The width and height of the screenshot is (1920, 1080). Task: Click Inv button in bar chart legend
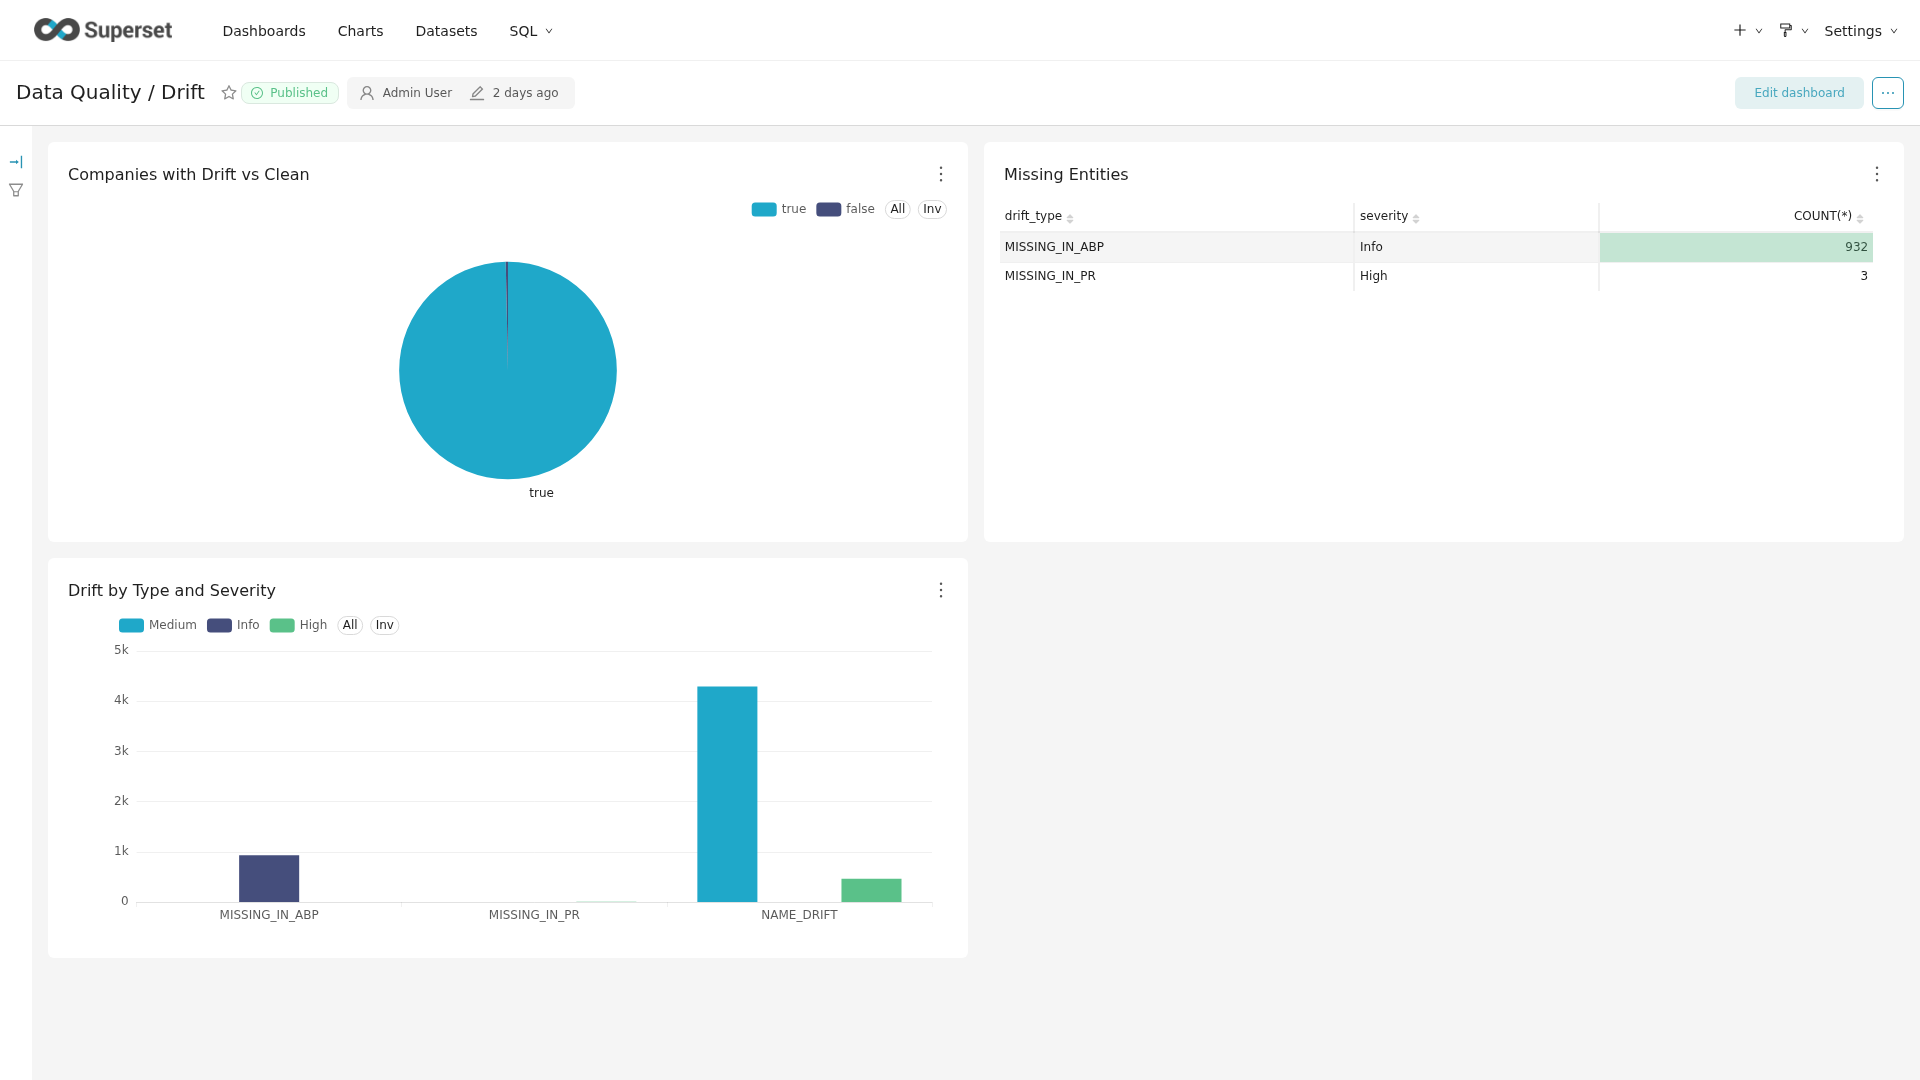point(384,626)
